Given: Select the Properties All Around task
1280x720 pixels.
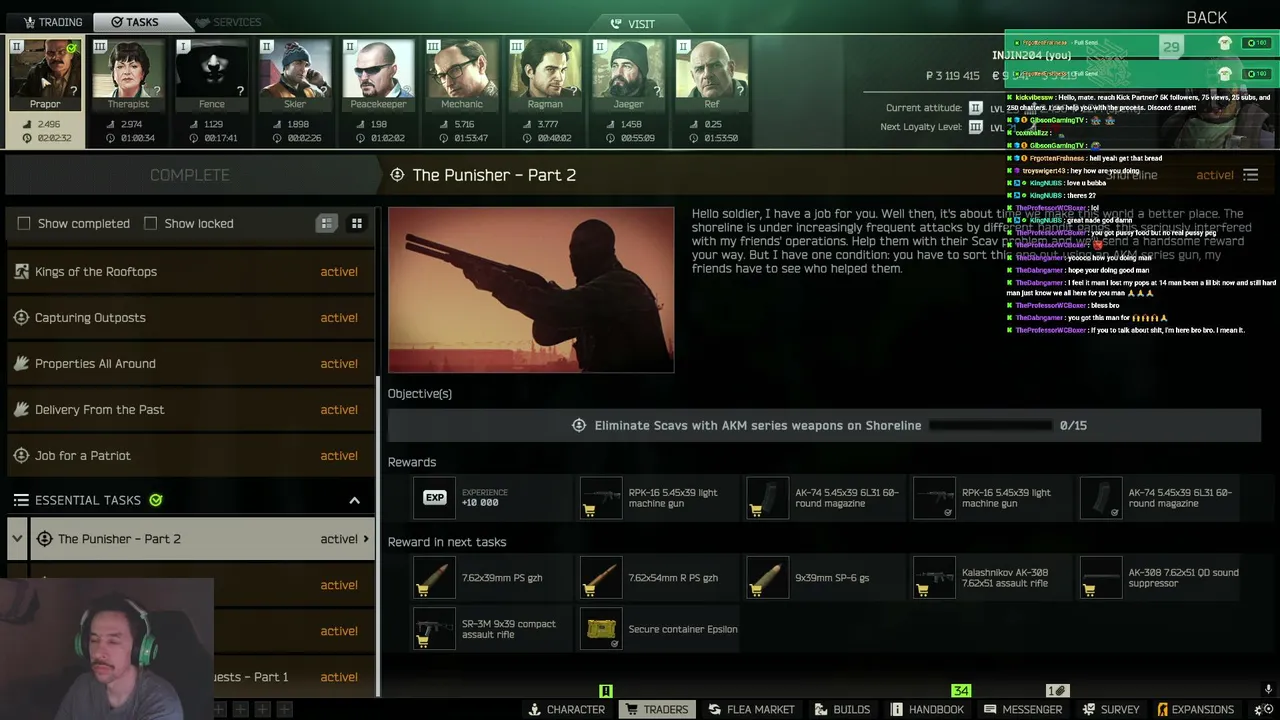Looking at the screenshot, I should [x=190, y=364].
